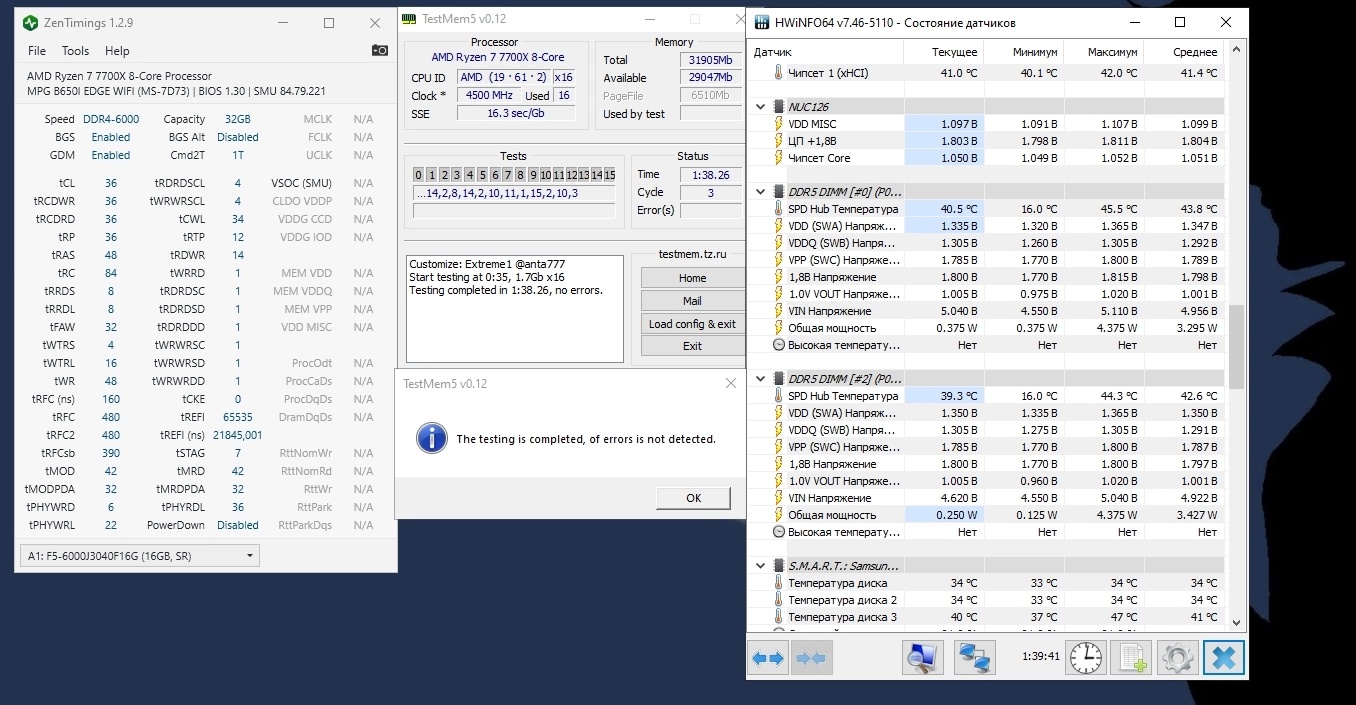This screenshot has width=1356, height=705.
Task: Click the Среднее column header
Action: (x=1183, y=52)
